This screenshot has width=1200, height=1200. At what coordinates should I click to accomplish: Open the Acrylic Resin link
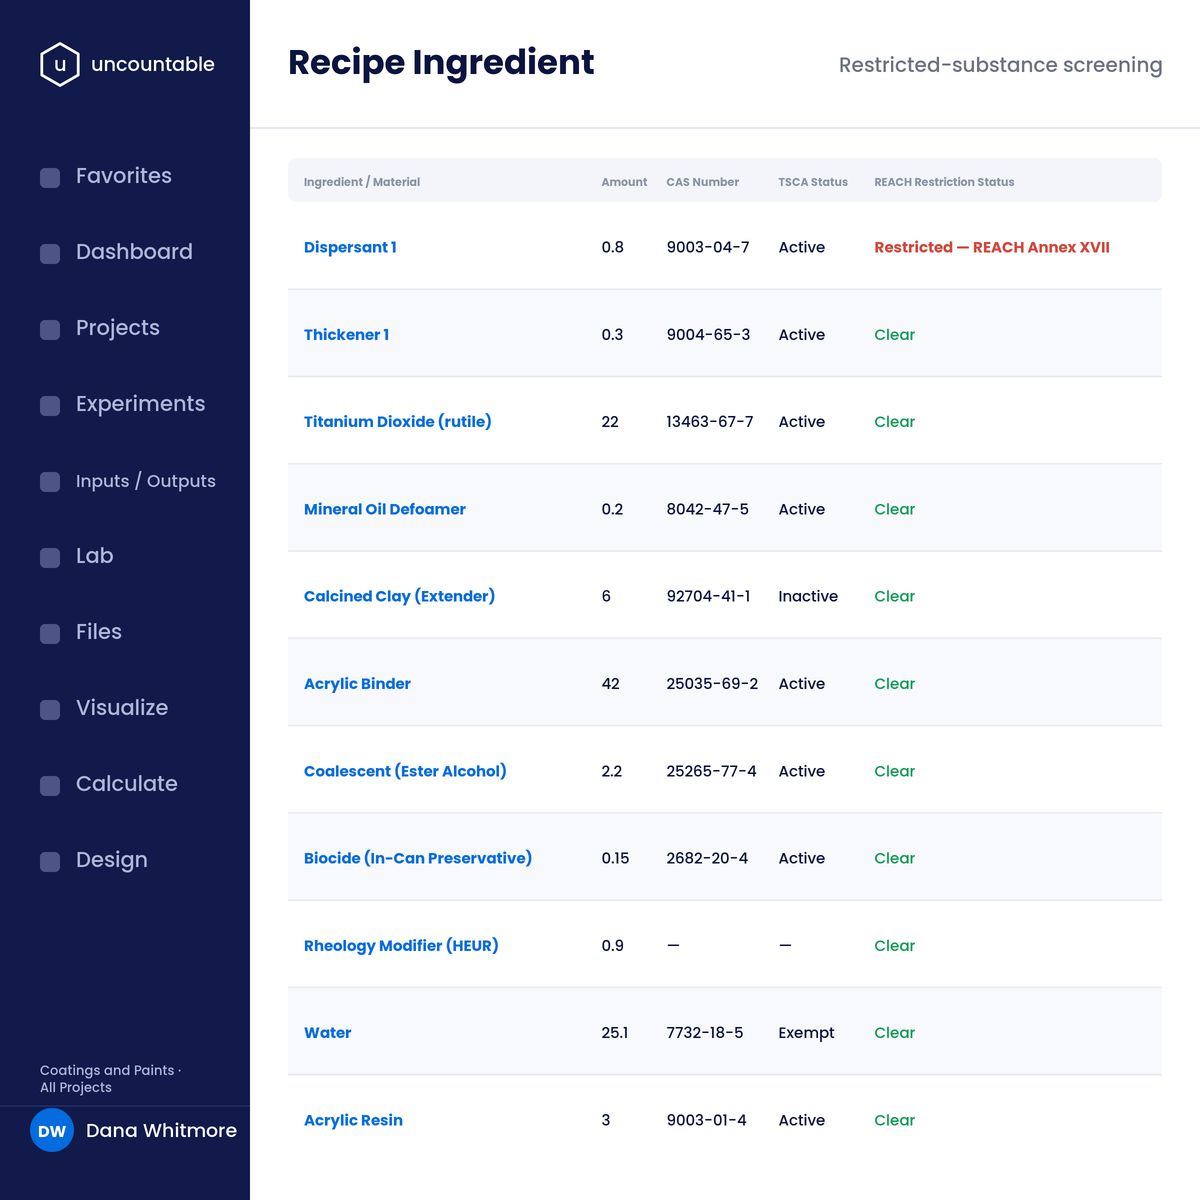point(353,1120)
